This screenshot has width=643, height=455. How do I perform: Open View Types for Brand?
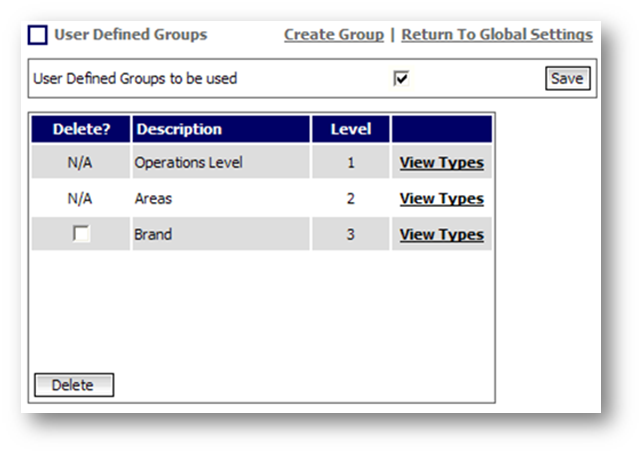click(441, 235)
